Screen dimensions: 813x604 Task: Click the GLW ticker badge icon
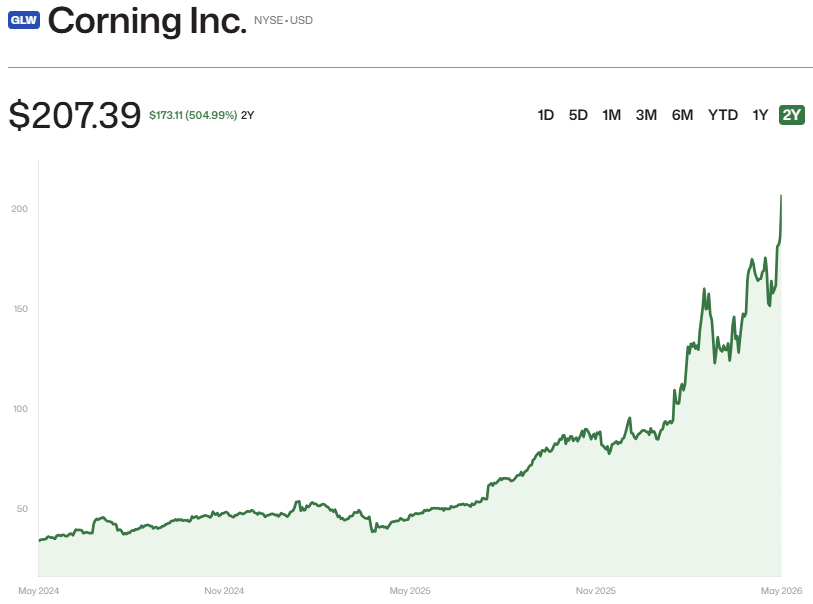point(24,20)
